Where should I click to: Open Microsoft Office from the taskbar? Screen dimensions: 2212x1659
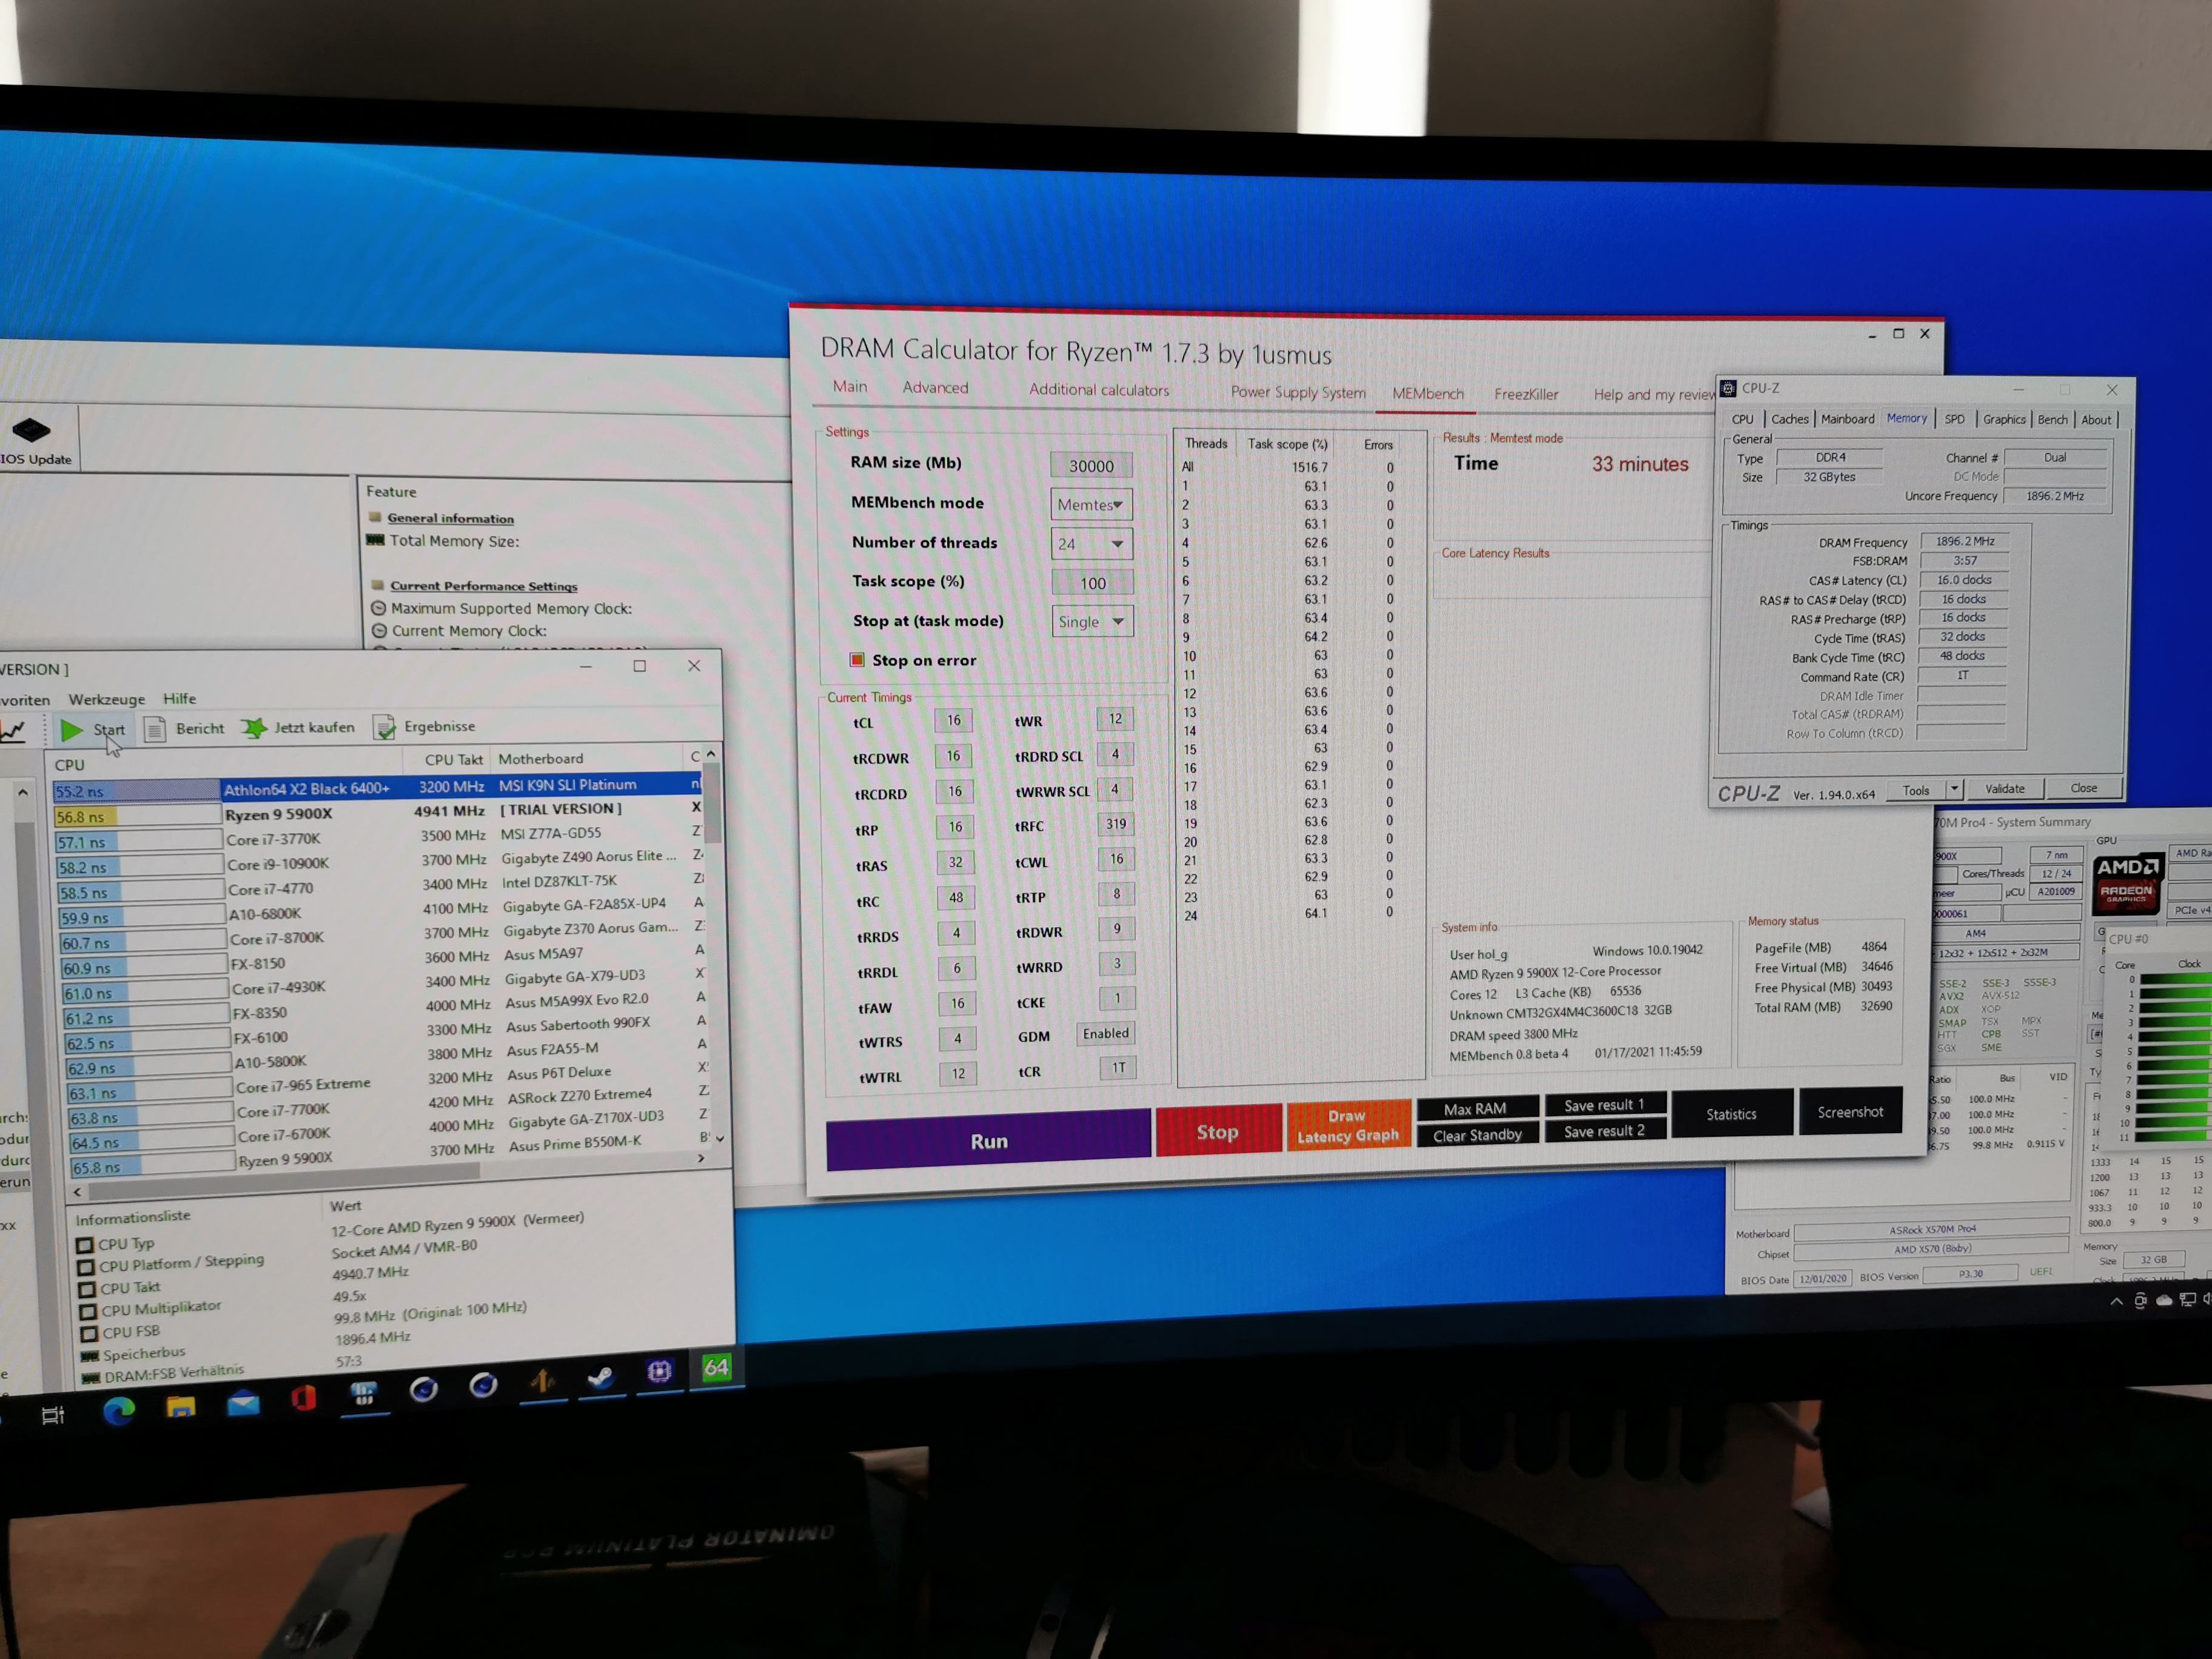(x=303, y=1397)
